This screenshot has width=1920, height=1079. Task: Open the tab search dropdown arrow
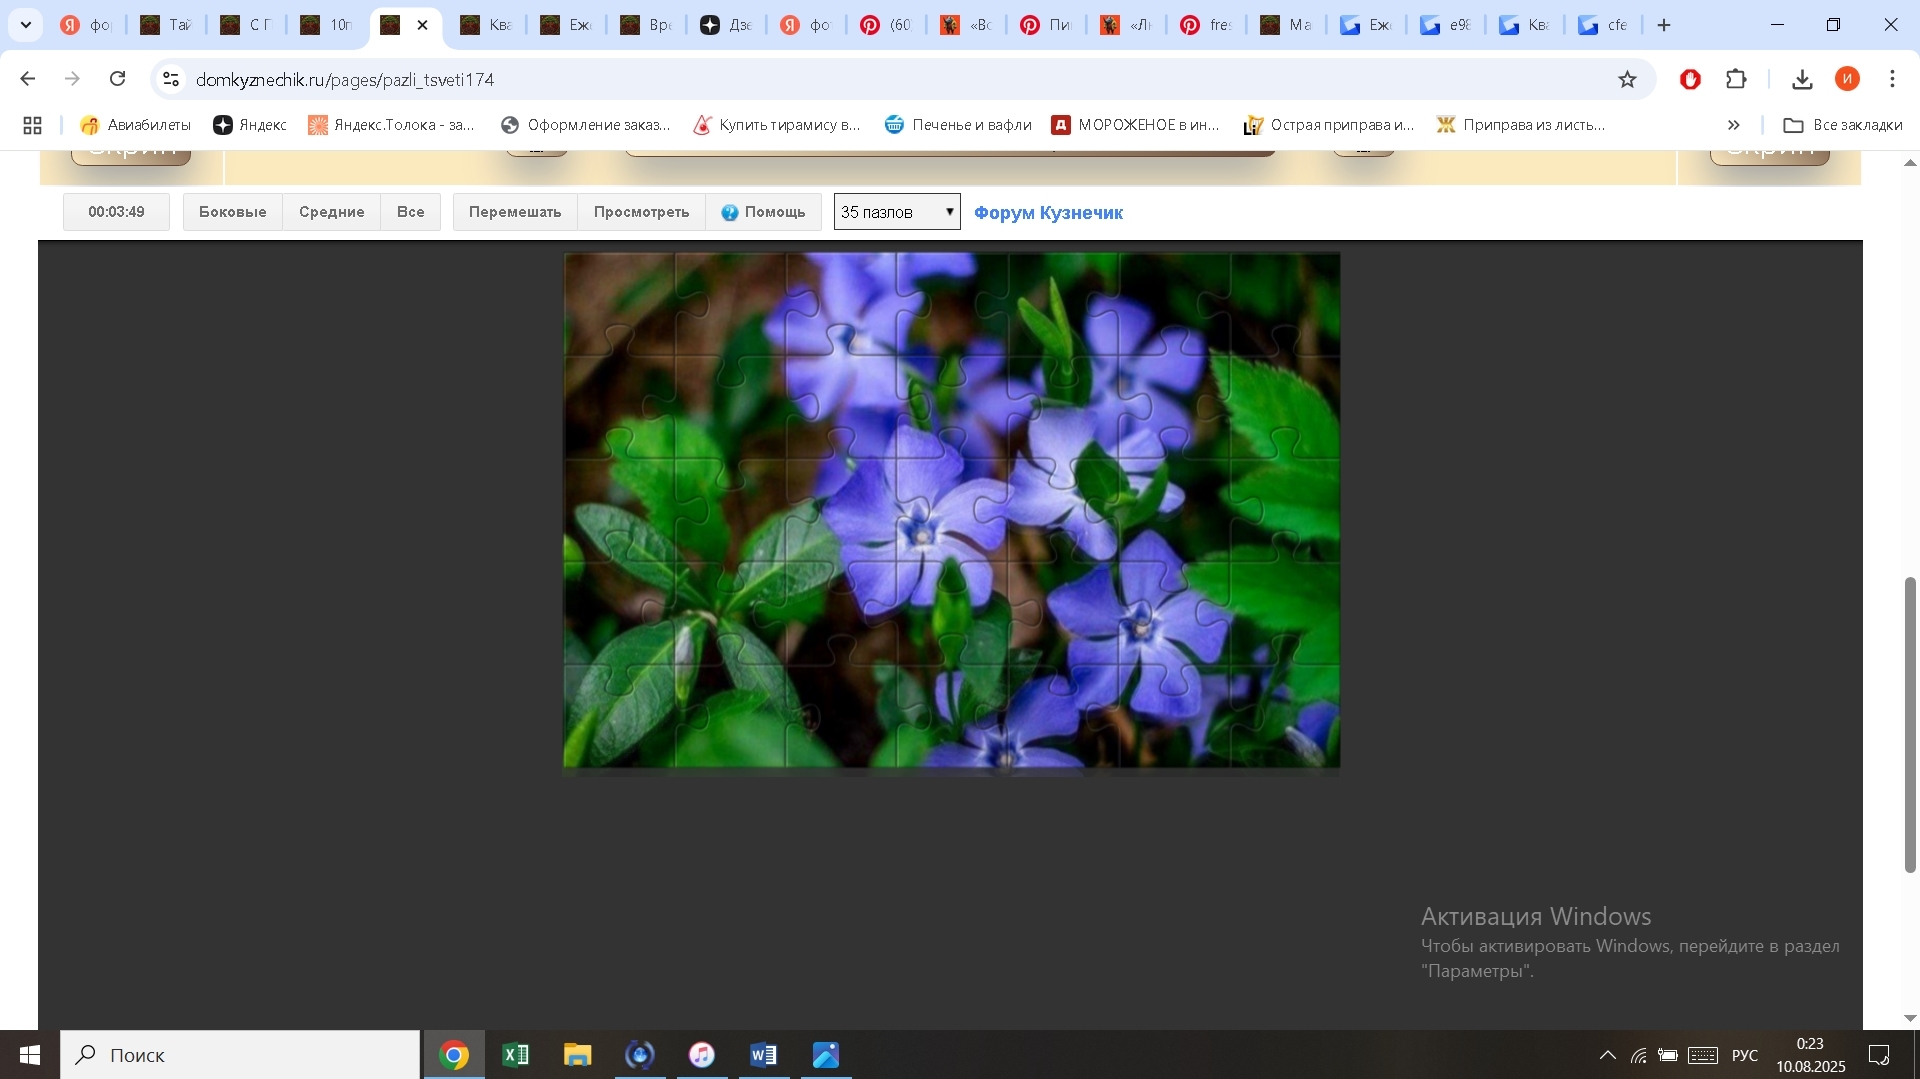pos(26,25)
